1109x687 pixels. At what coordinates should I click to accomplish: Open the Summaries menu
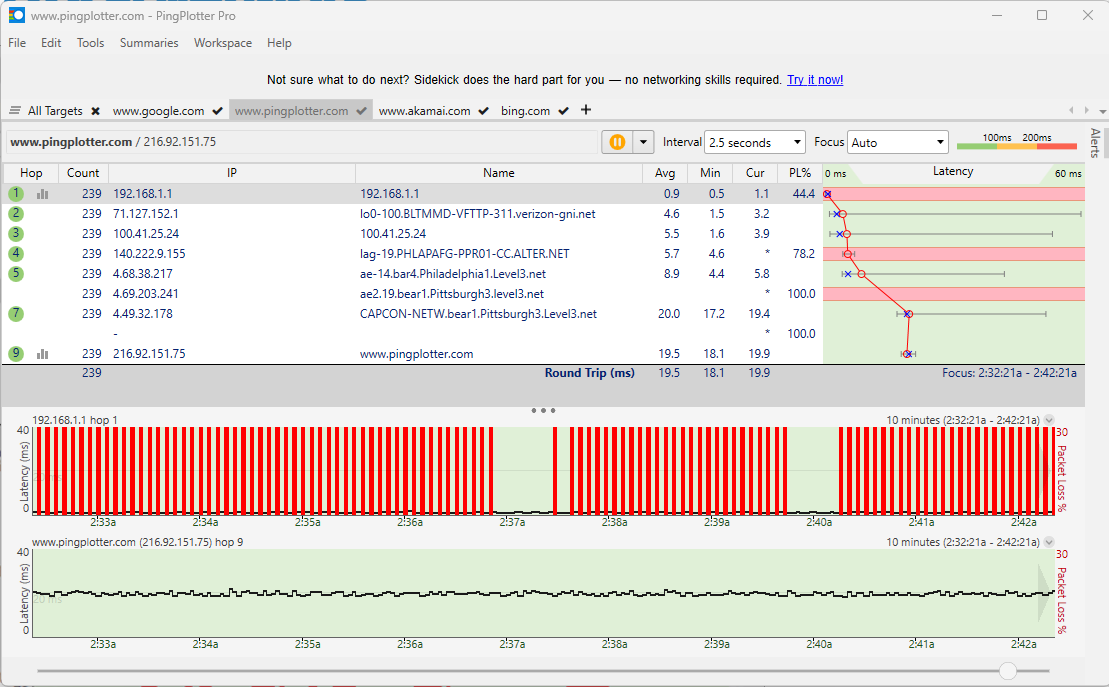149,43
